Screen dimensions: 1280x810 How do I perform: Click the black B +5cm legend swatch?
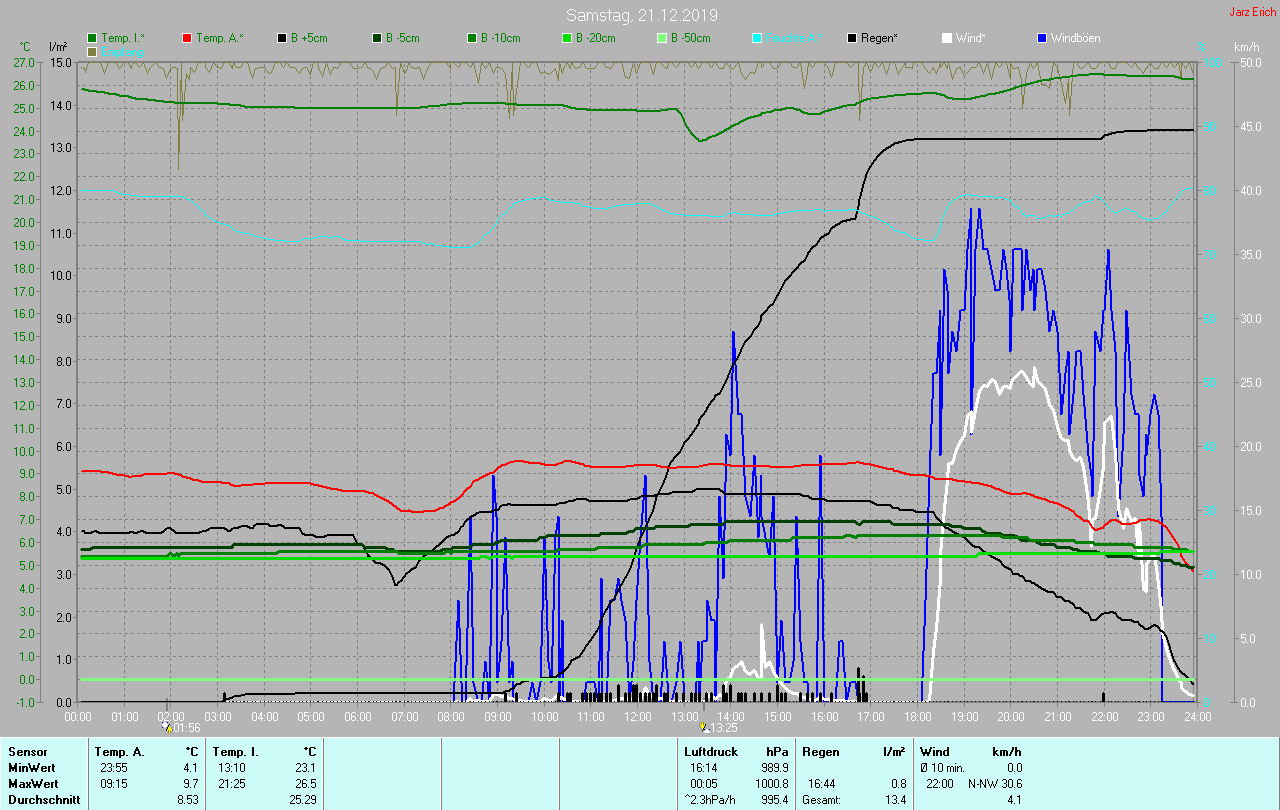tap(282, 38)
